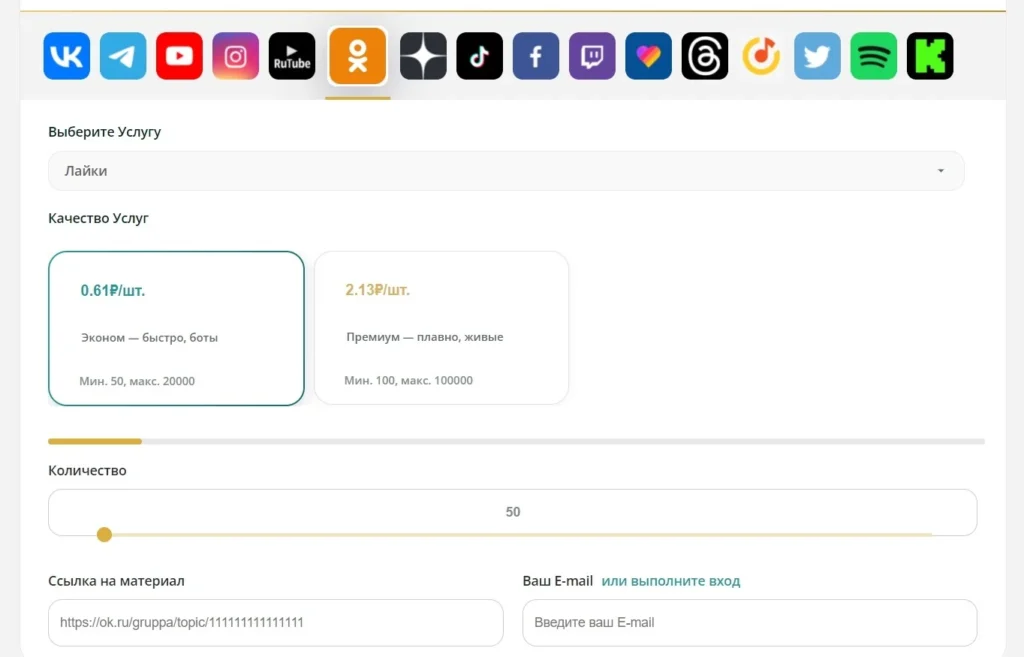This screenshot has width=1024, height=657.
Task: Click the Выберите Услугу label
Action: tap(104, 132)
